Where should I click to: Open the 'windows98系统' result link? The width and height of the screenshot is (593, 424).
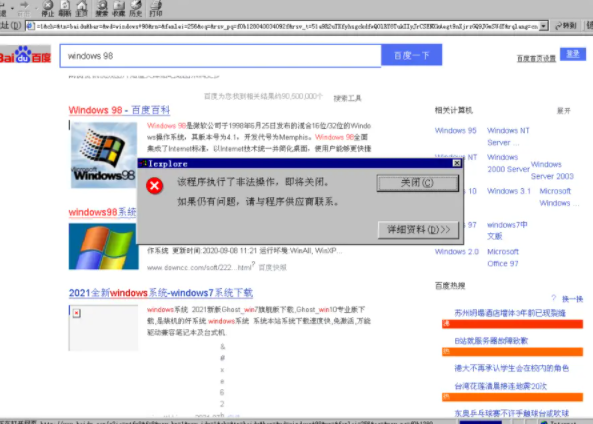pos(102,212)
